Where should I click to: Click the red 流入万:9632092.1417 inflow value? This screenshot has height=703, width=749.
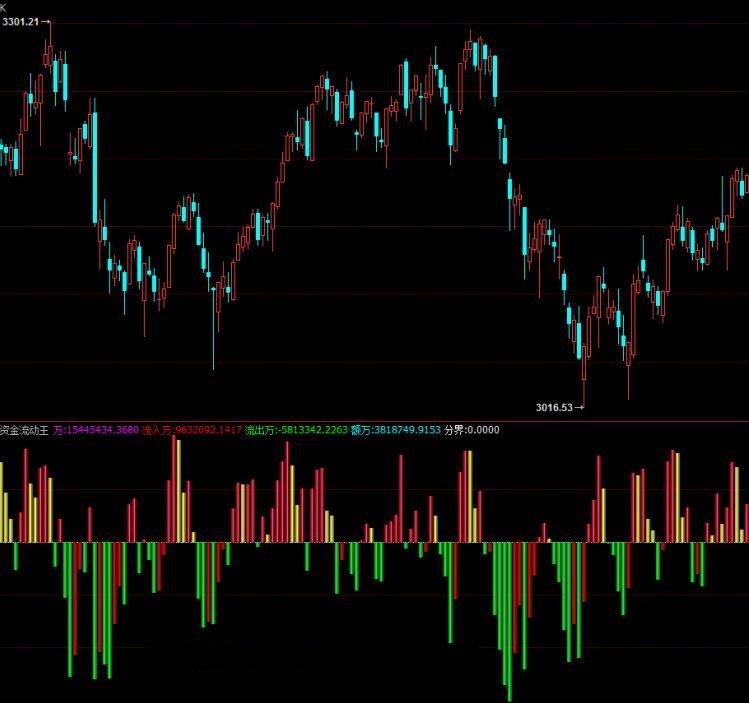coord(192,430)
